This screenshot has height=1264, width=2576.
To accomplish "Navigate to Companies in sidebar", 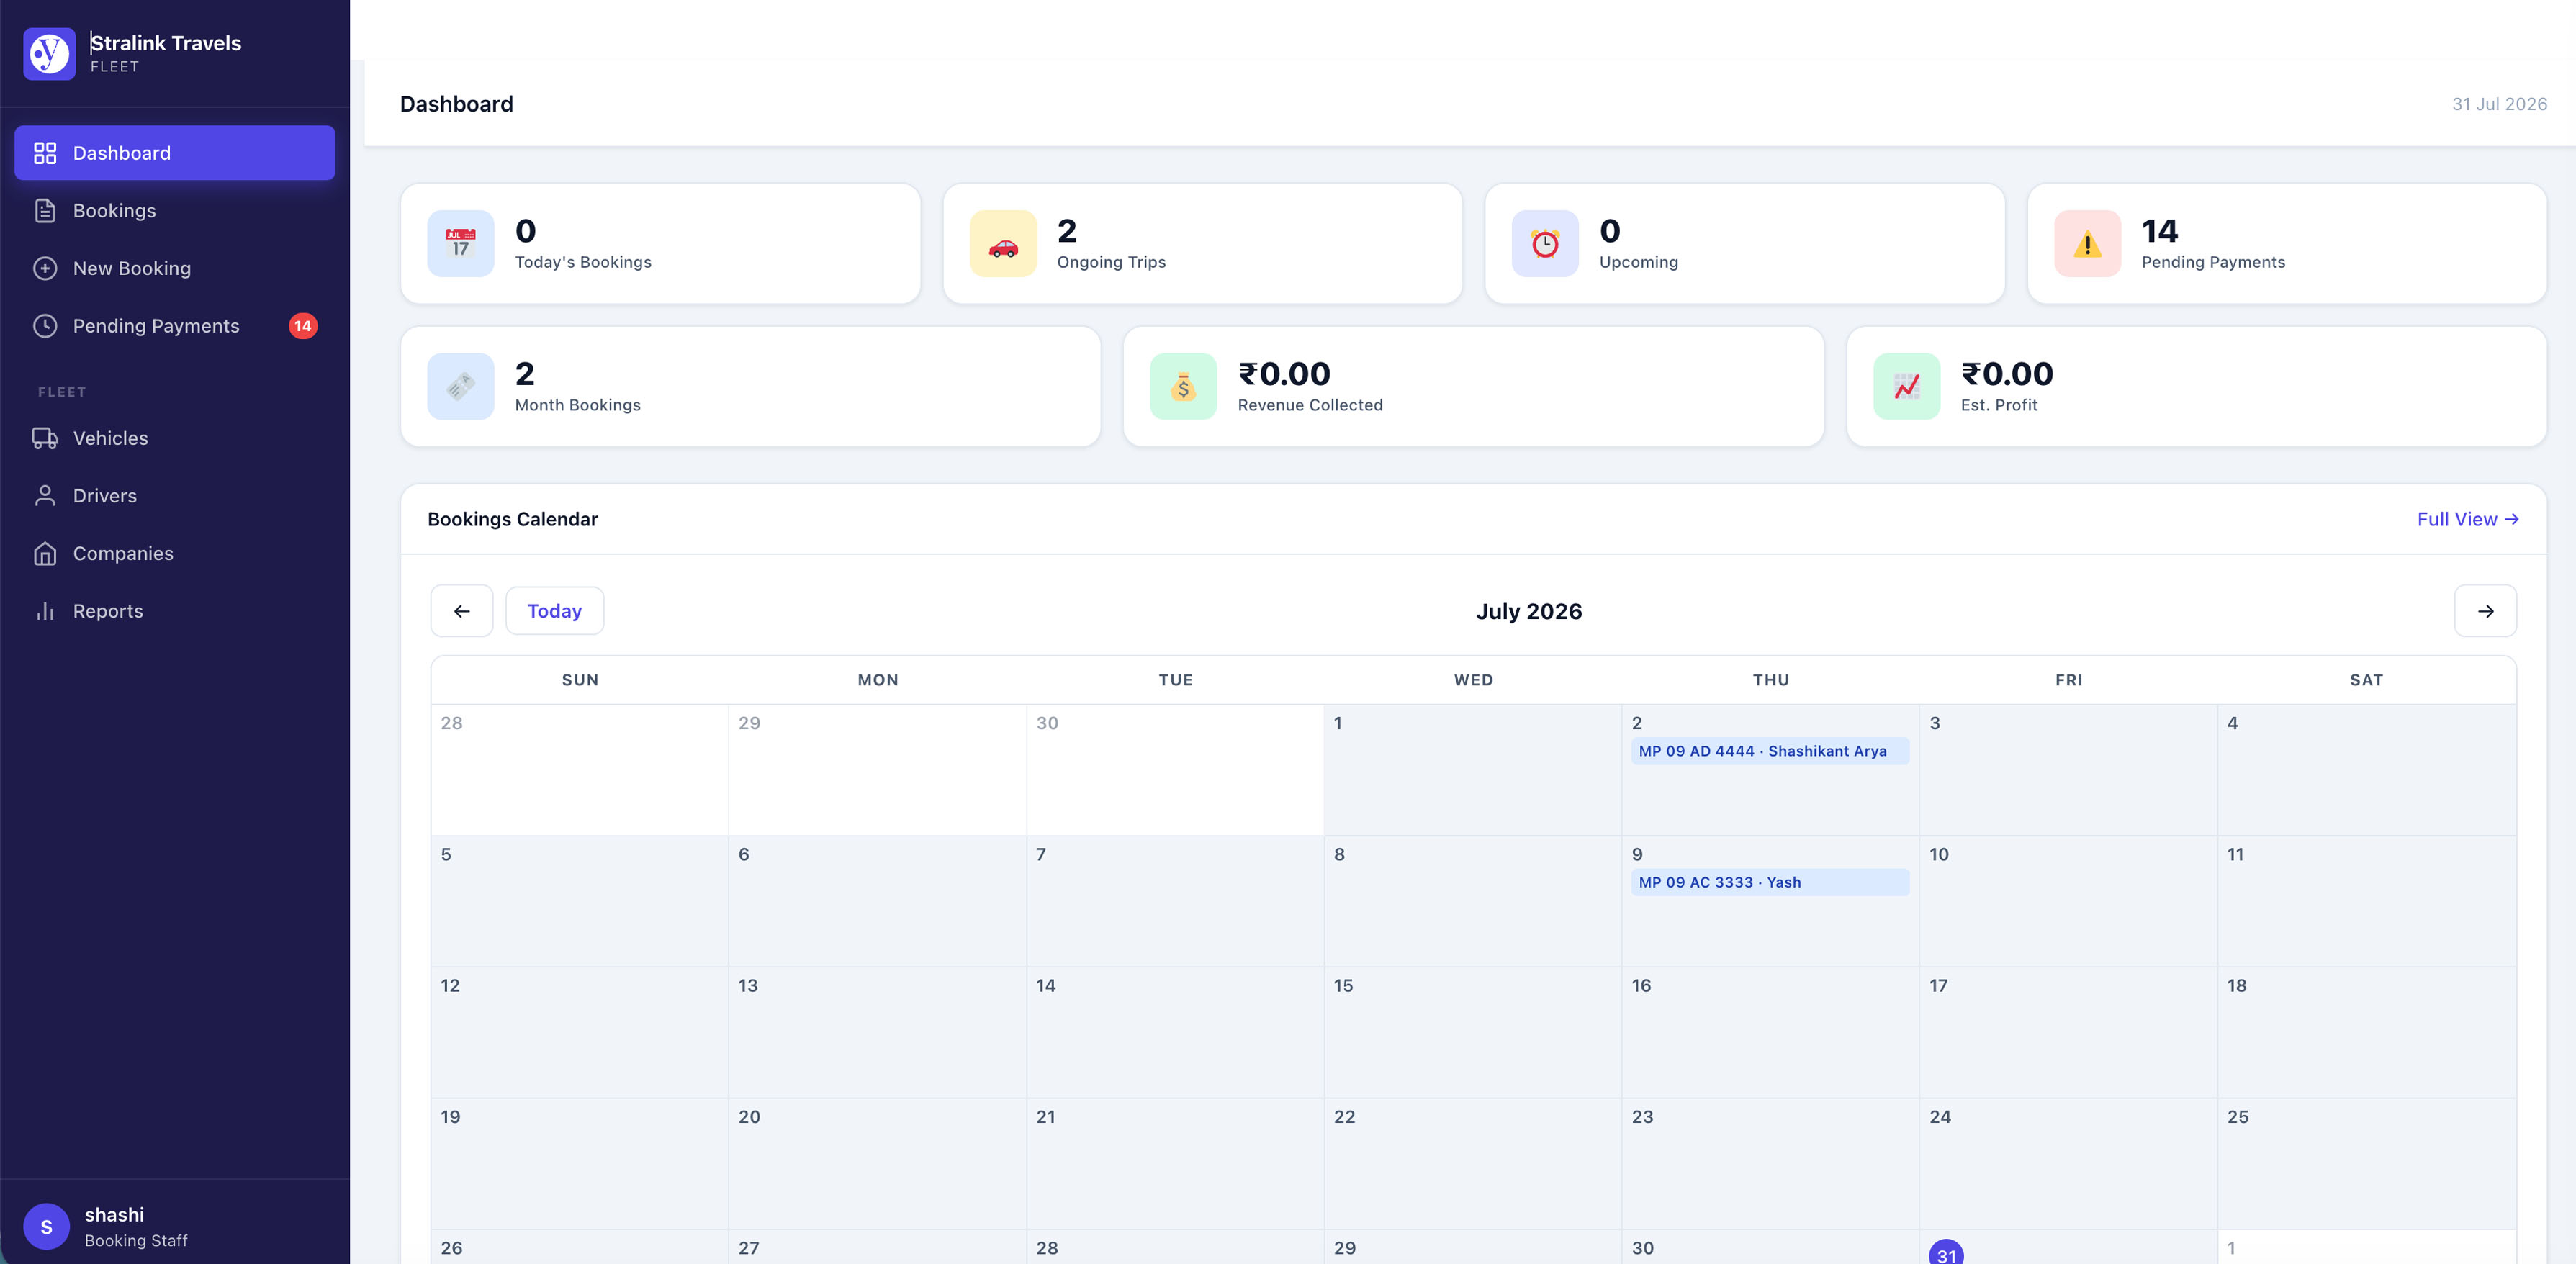I will (175, 554).
